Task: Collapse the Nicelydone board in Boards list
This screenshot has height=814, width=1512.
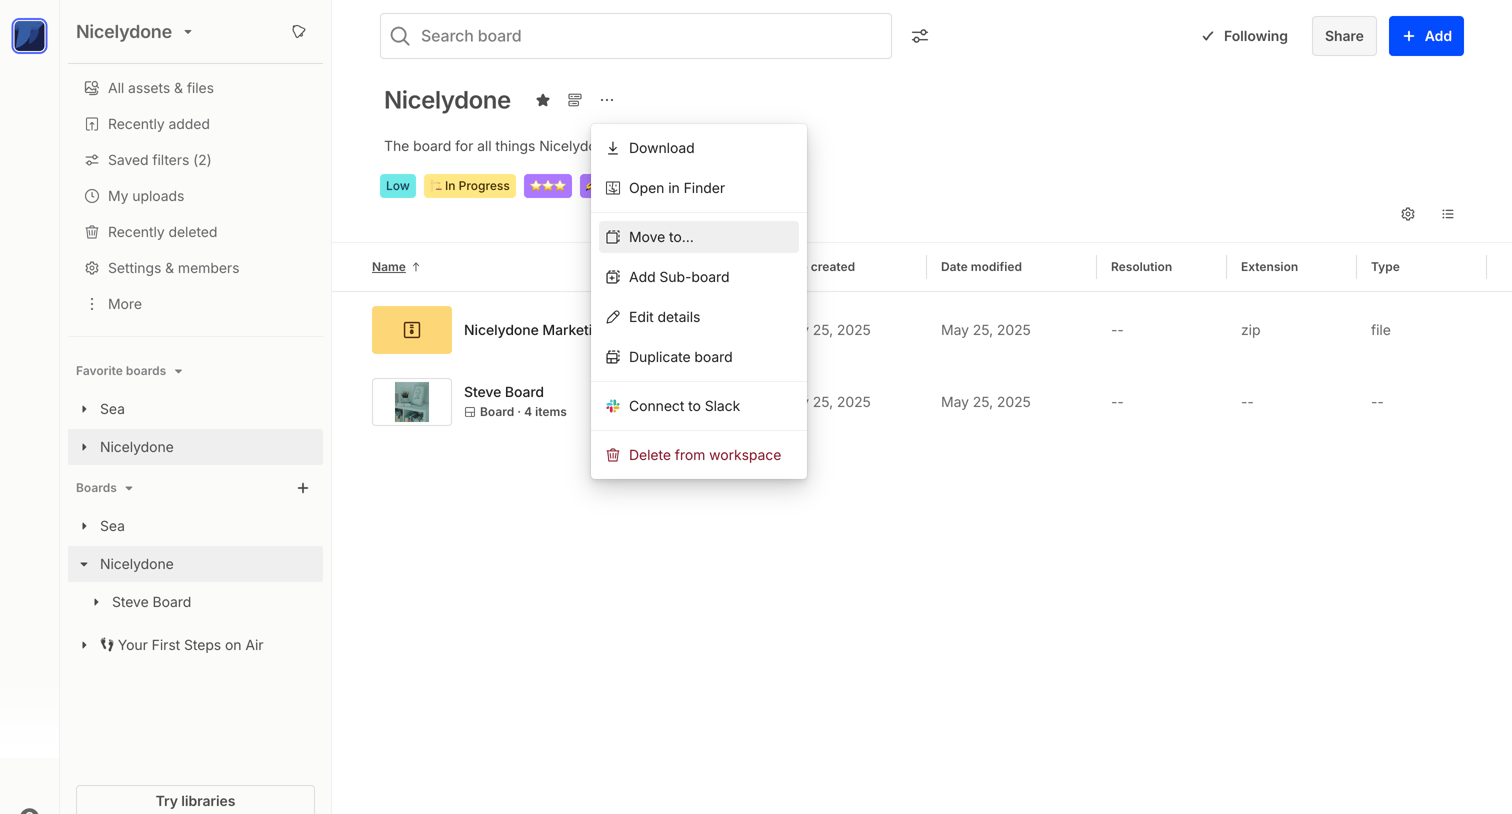Action: pyautogui.click(x=84, y=564)
